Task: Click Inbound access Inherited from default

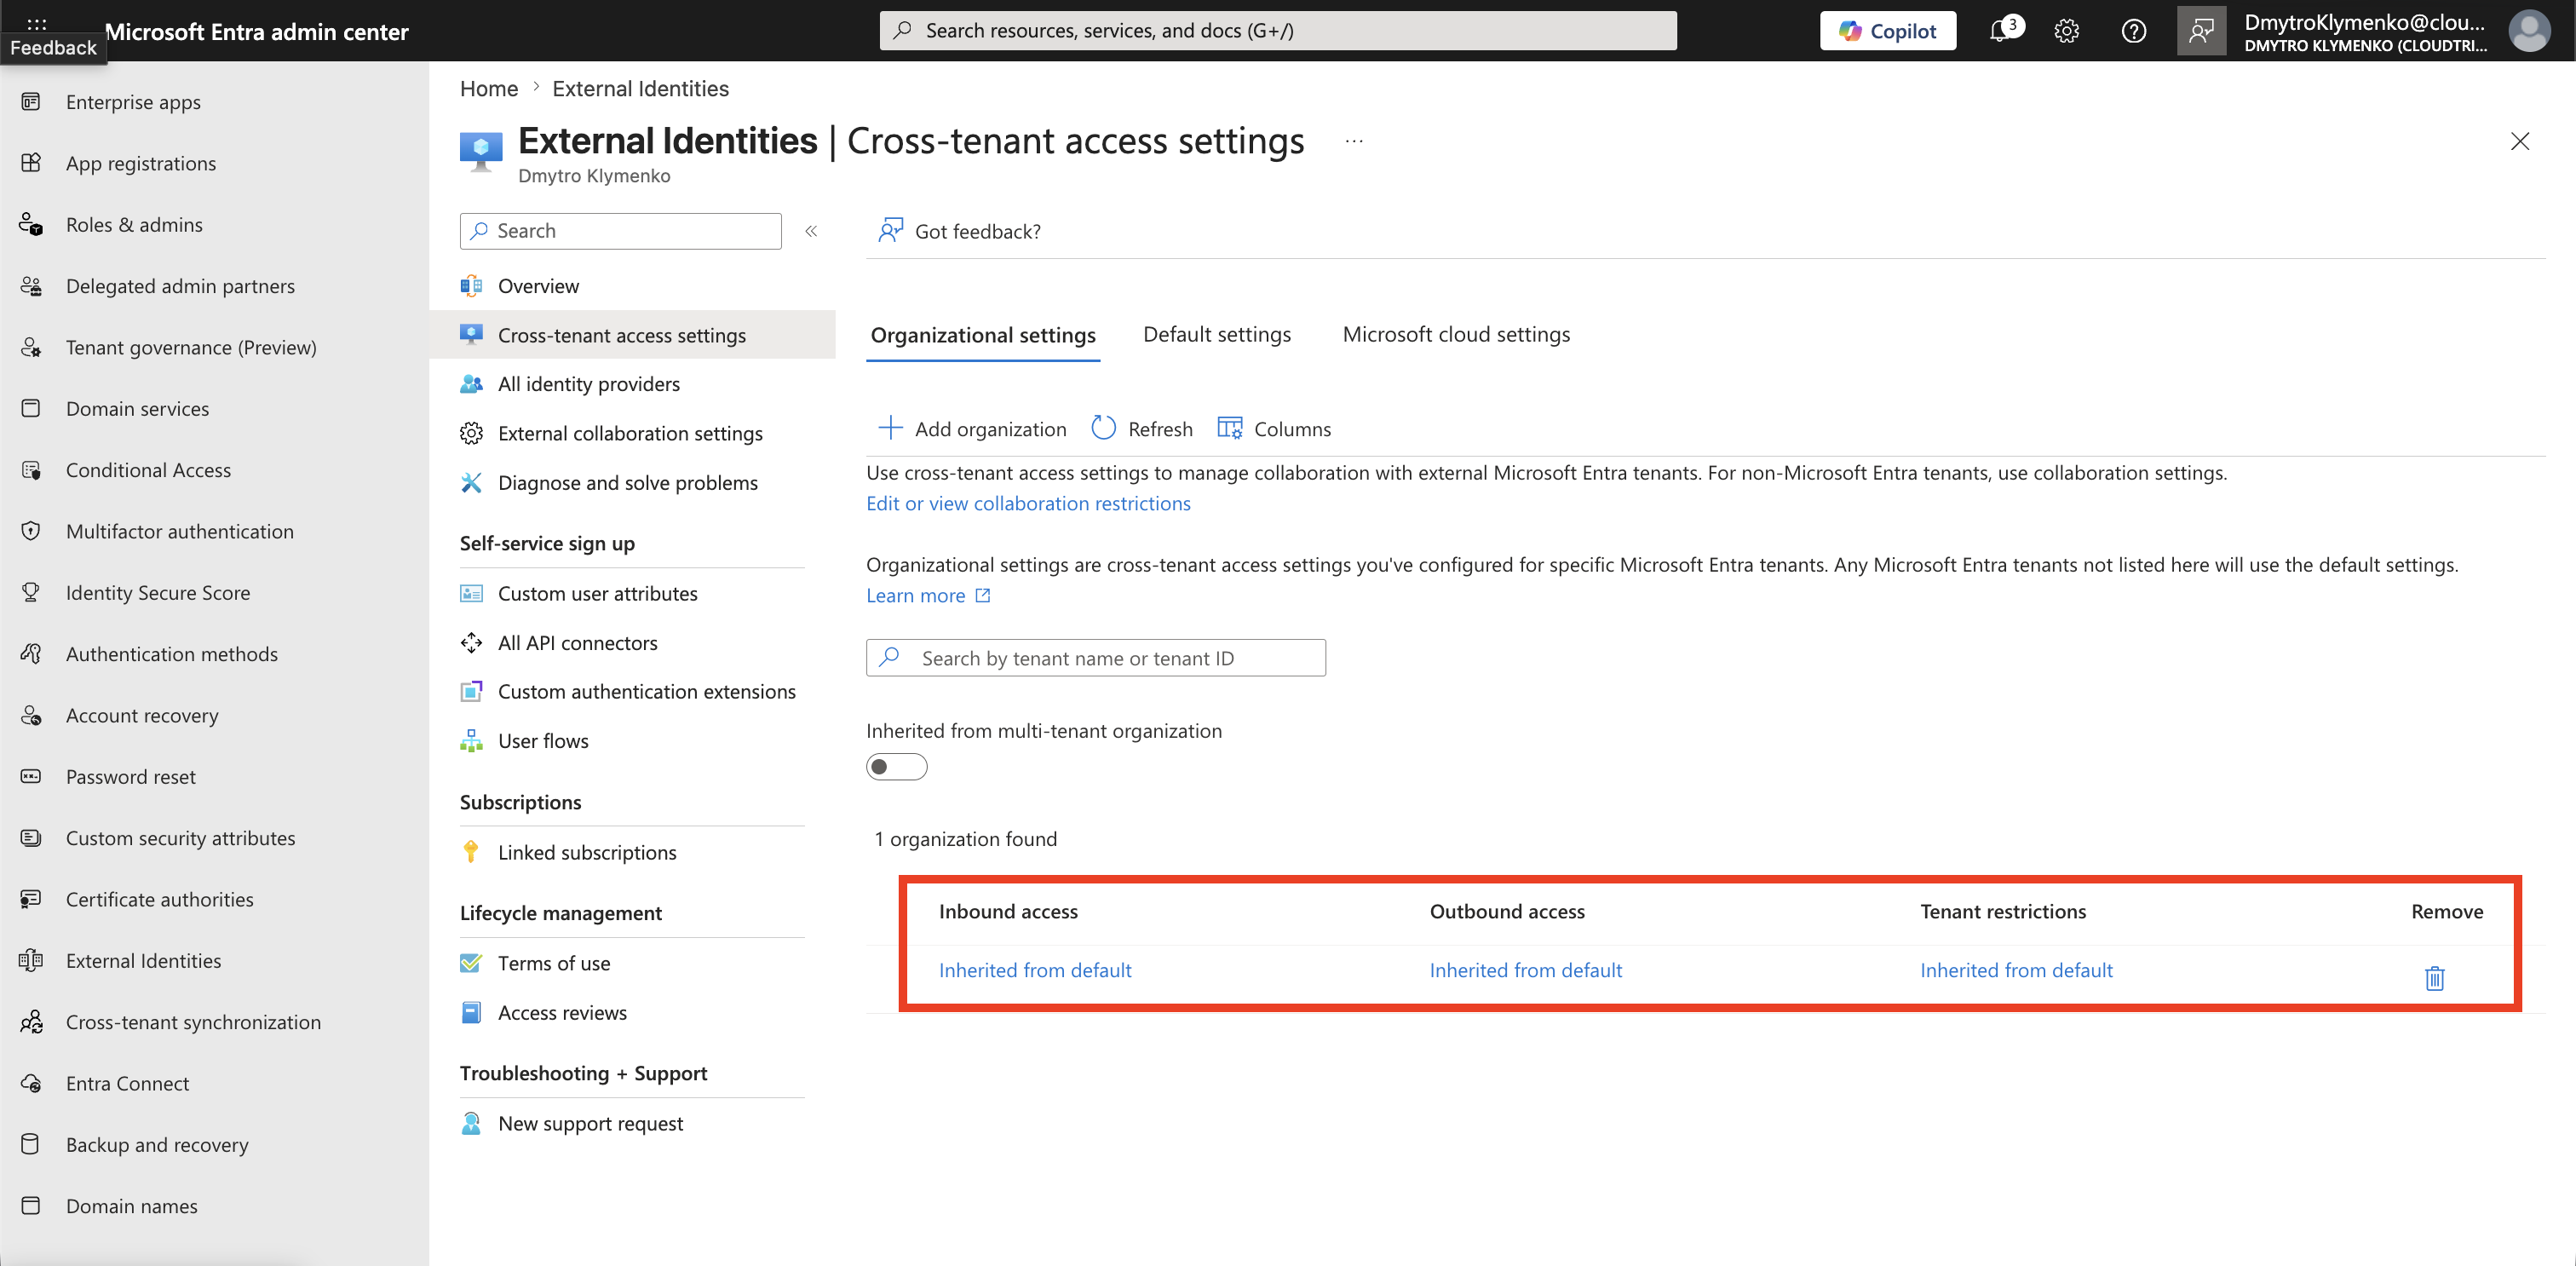Action: point(1035,970)
